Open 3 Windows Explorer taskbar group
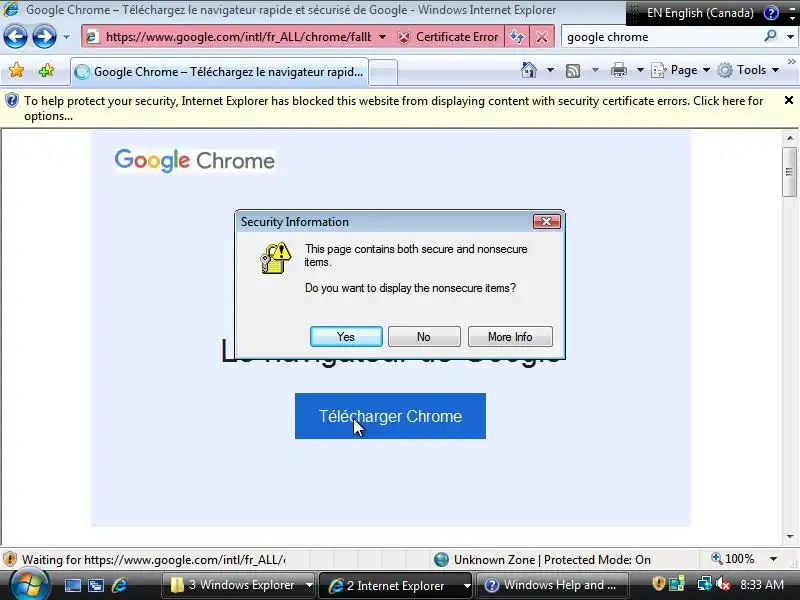The image size is (800, 600). tap(239, 585)
